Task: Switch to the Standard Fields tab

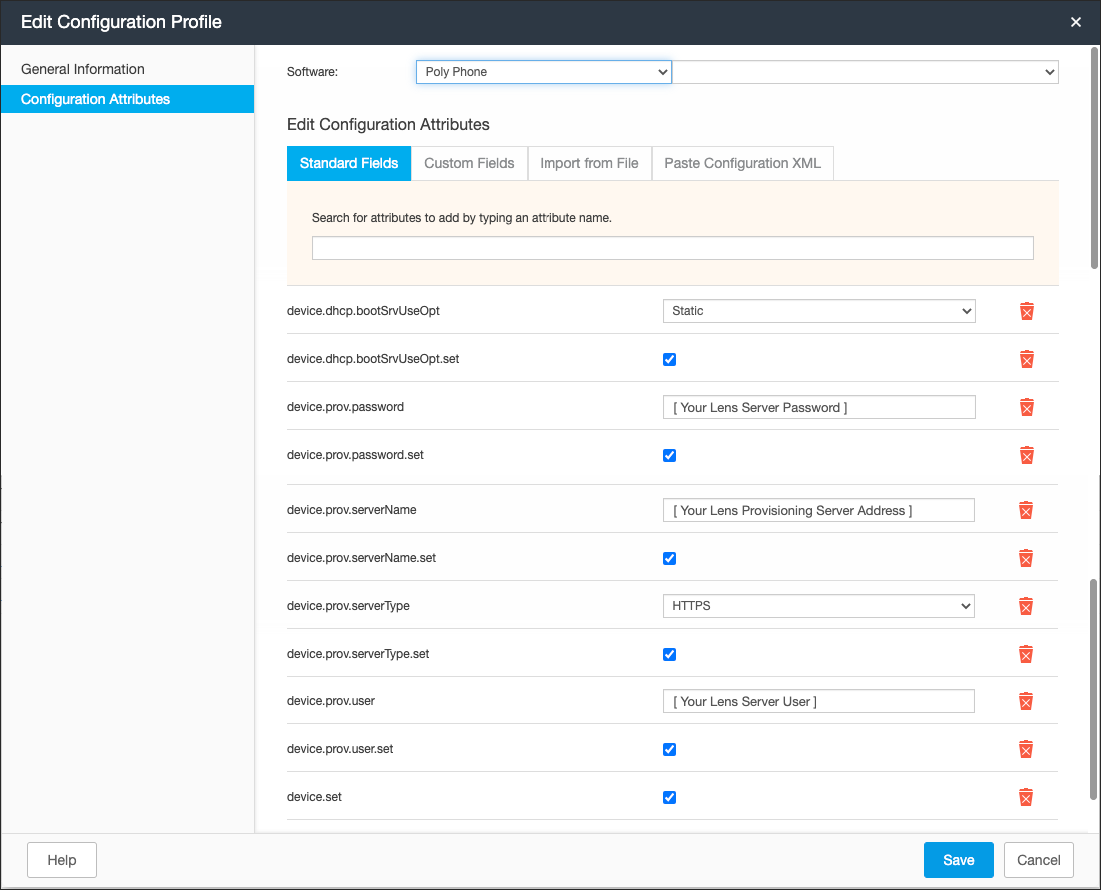Action: pyautogui.click(x=349, y=164)
